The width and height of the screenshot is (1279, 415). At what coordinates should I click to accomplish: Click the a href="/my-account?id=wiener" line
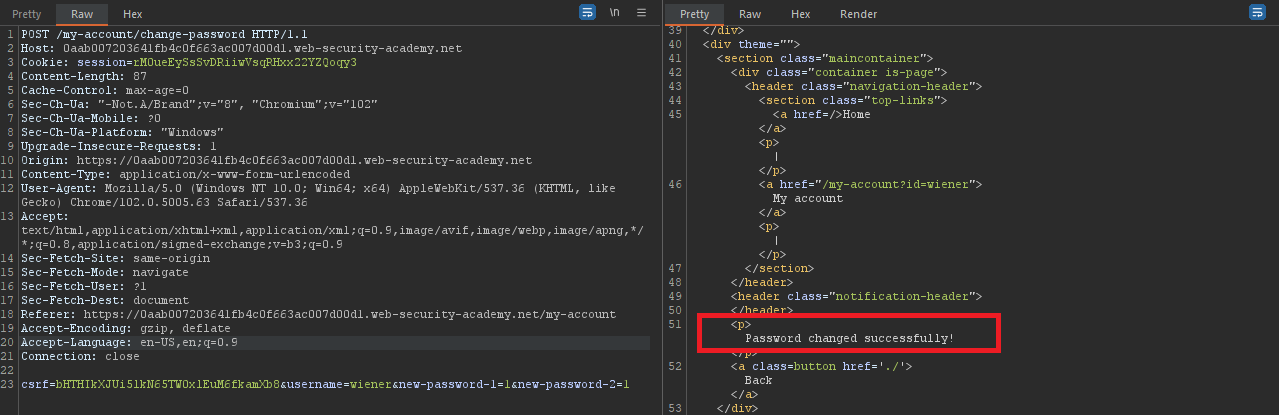pos(871,184)
